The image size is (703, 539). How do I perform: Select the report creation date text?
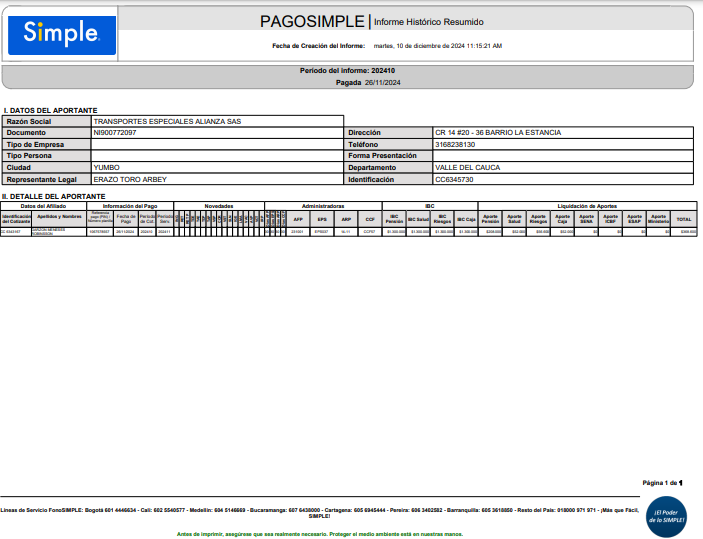(437, 46)
